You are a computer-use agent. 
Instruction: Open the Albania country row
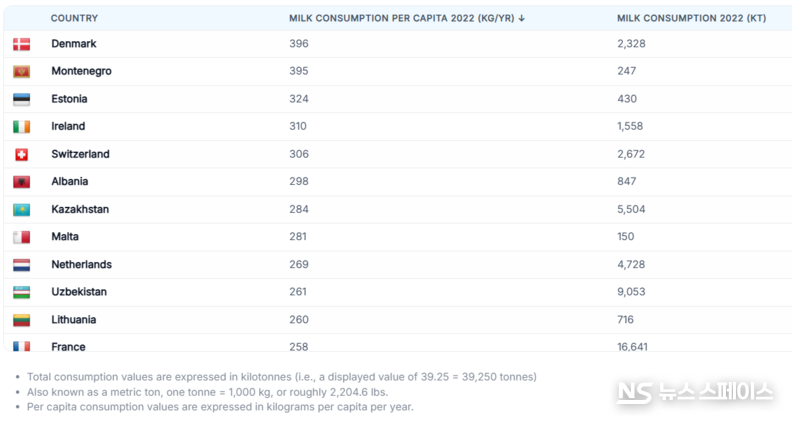(398, 181)
